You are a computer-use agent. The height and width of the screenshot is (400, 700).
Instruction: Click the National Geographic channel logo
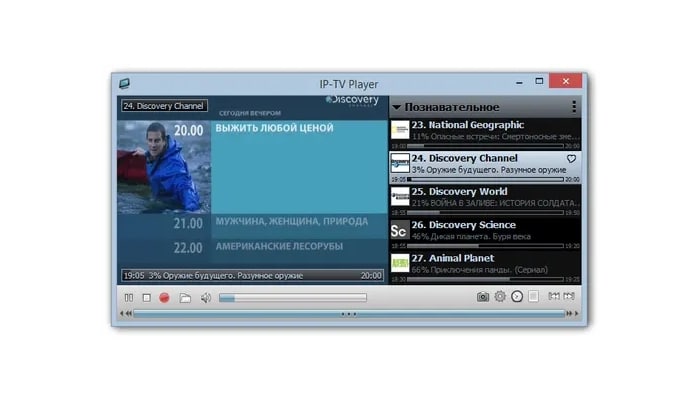pyautogui.click(x=400, y=130)
